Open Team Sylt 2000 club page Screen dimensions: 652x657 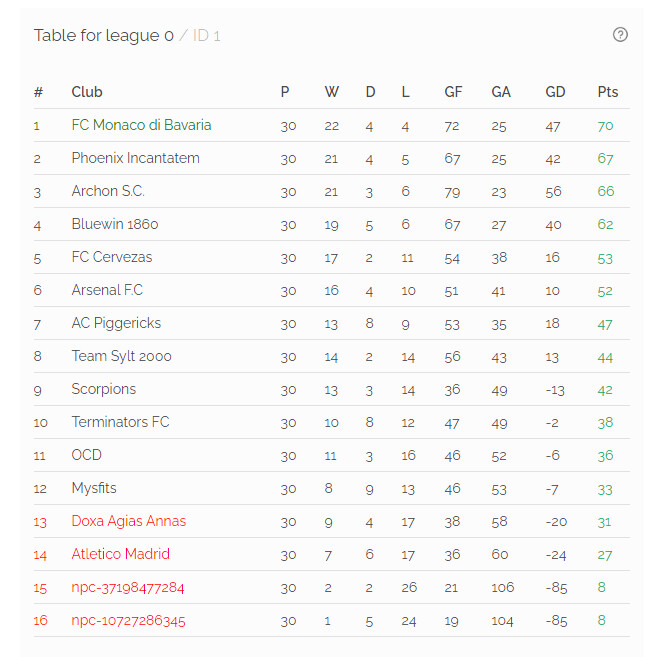122,356
